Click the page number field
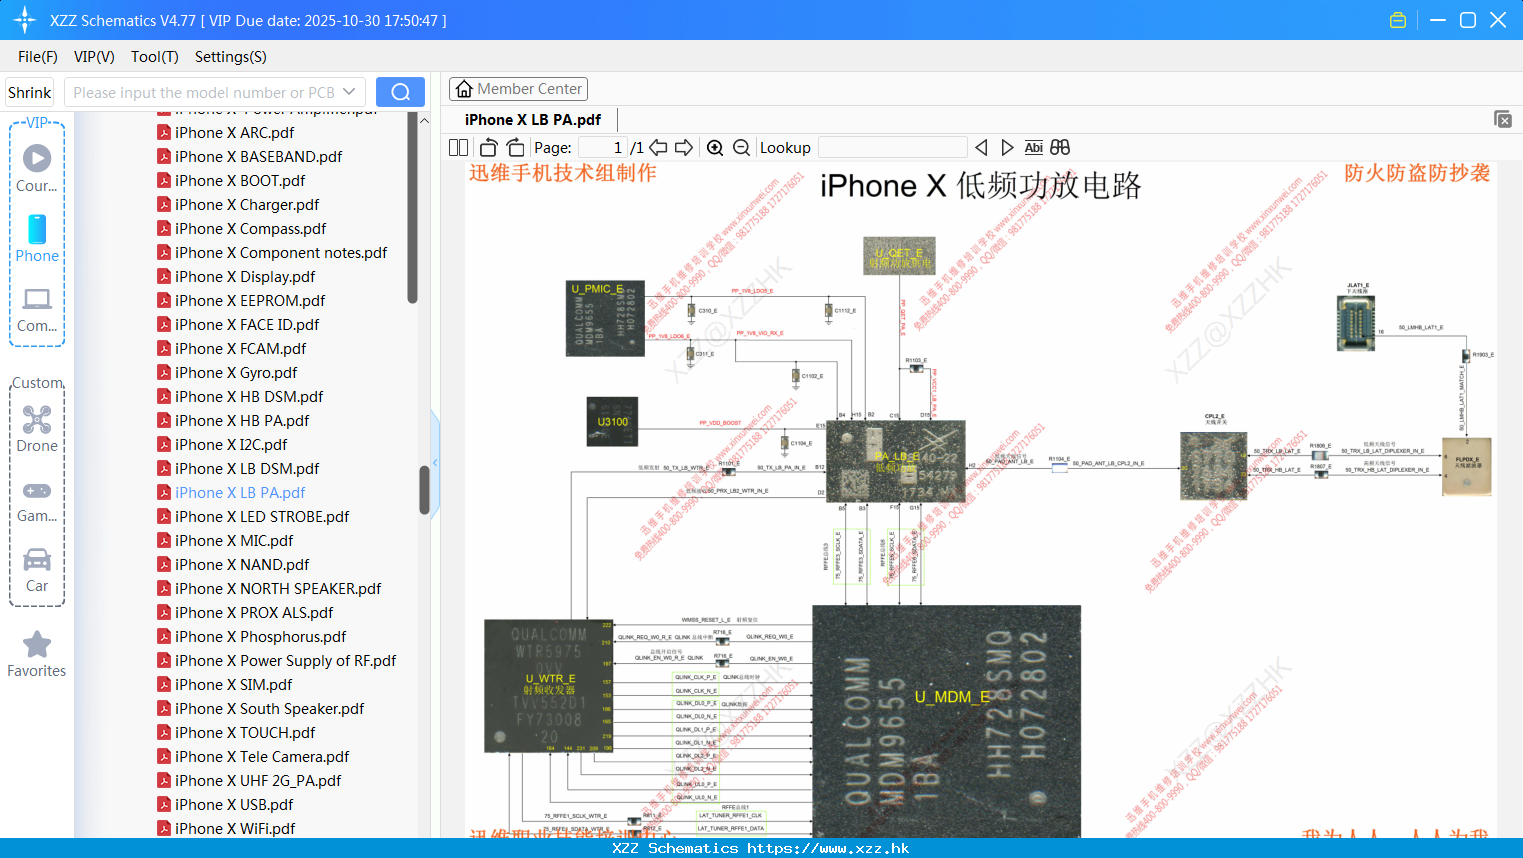The width and height of the screenshot is (1523, 858). click(602, 147)
